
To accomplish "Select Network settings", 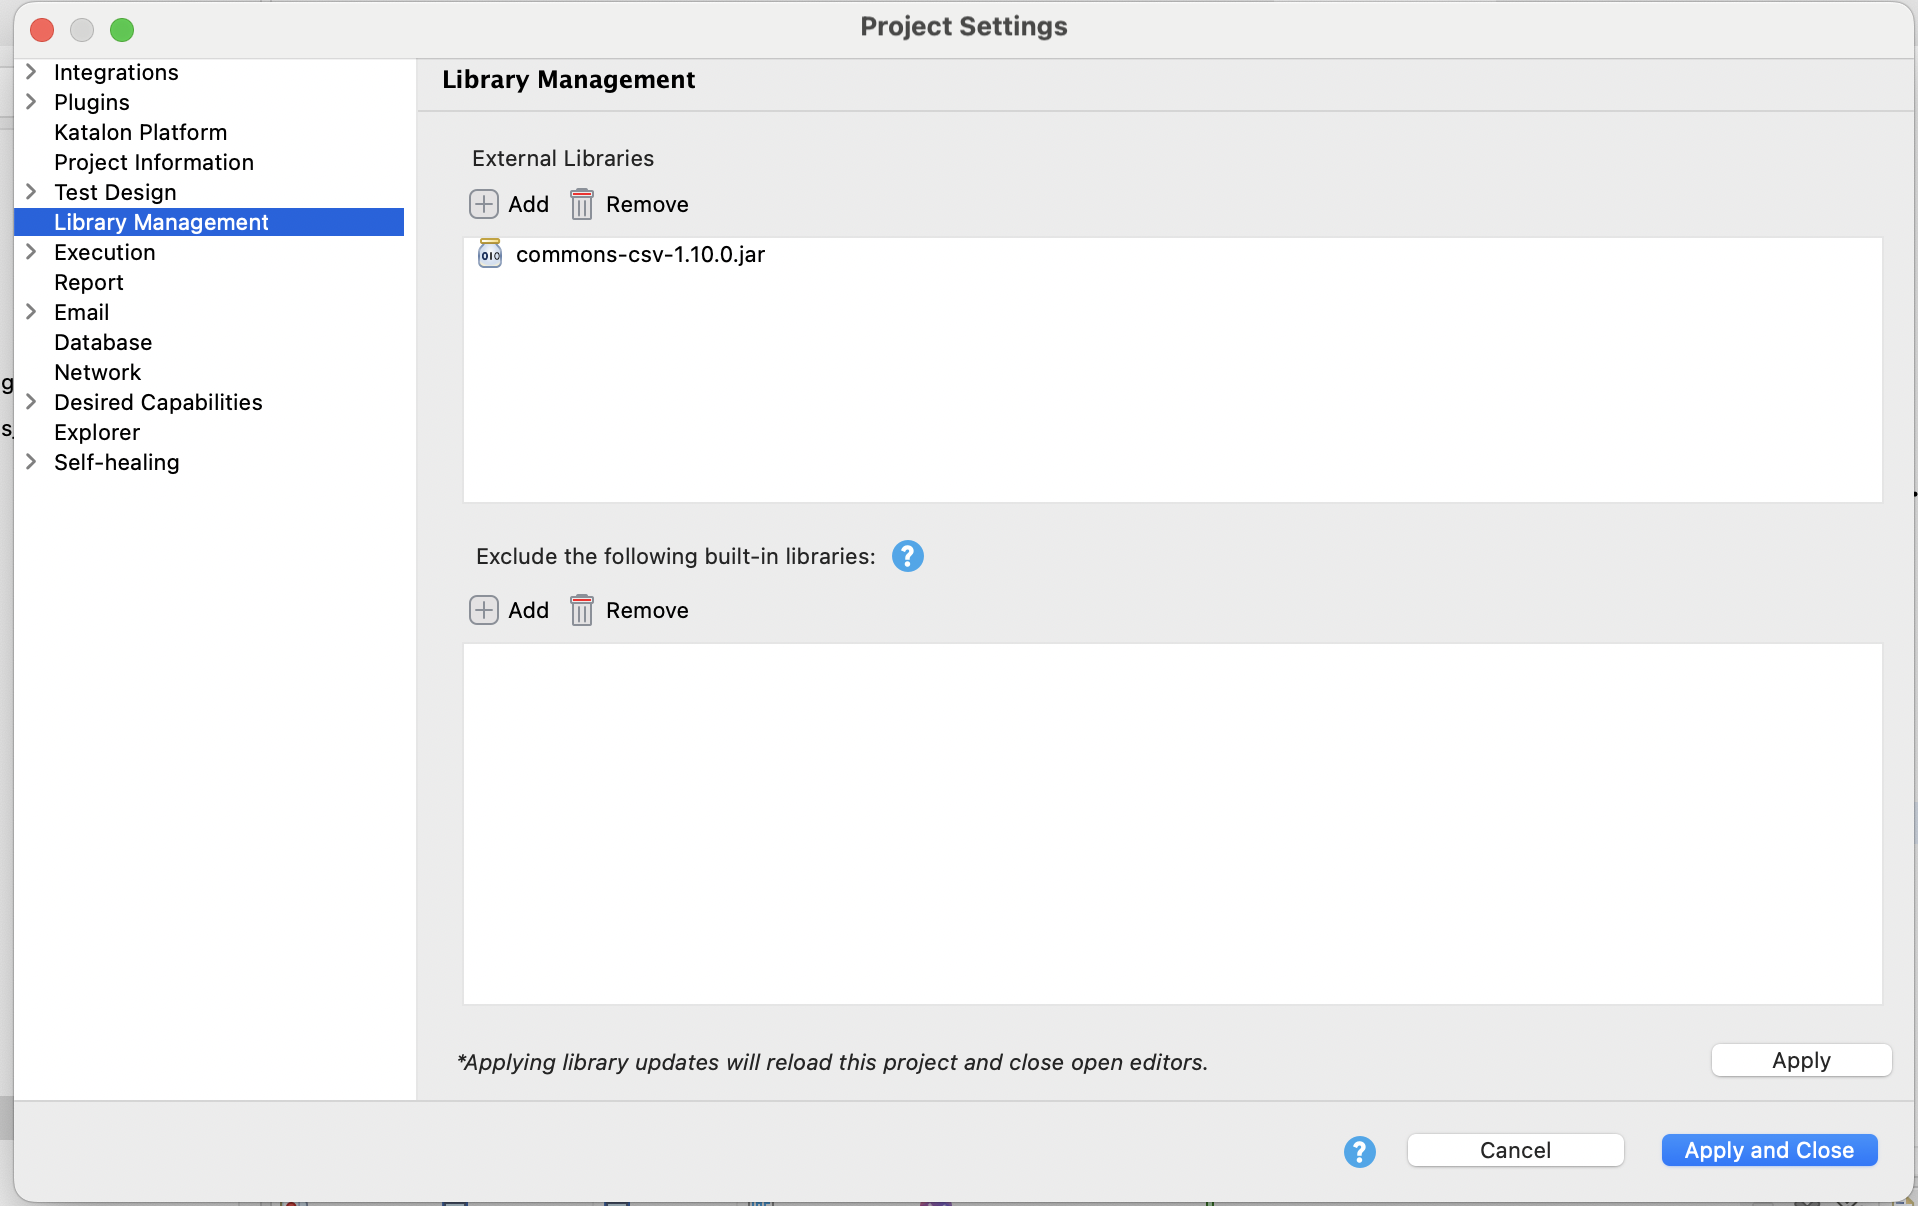I will (97, 372).
